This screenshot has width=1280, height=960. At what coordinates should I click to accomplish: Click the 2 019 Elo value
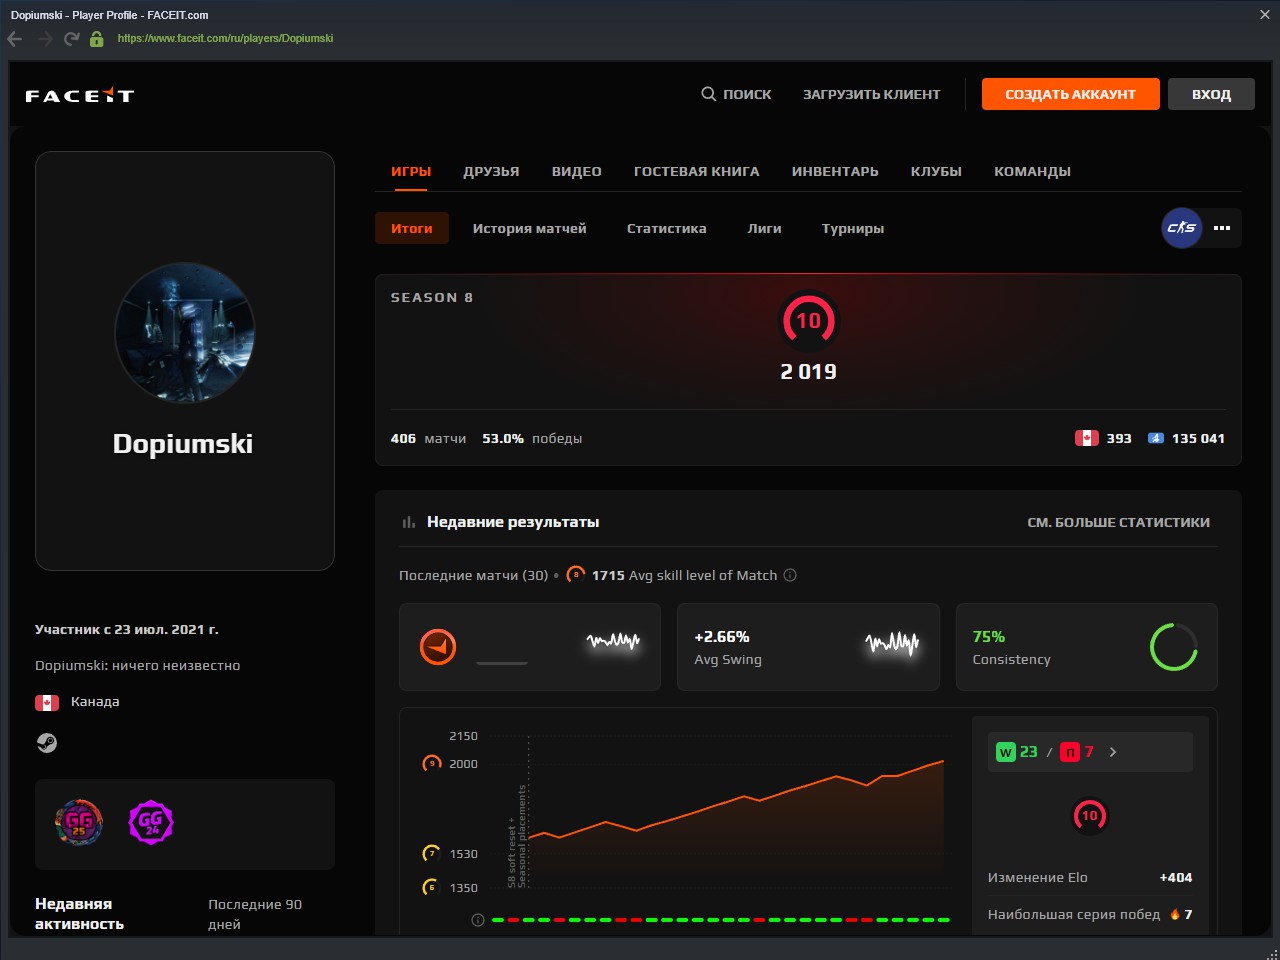pyautogui.click(x=808, y=372)
